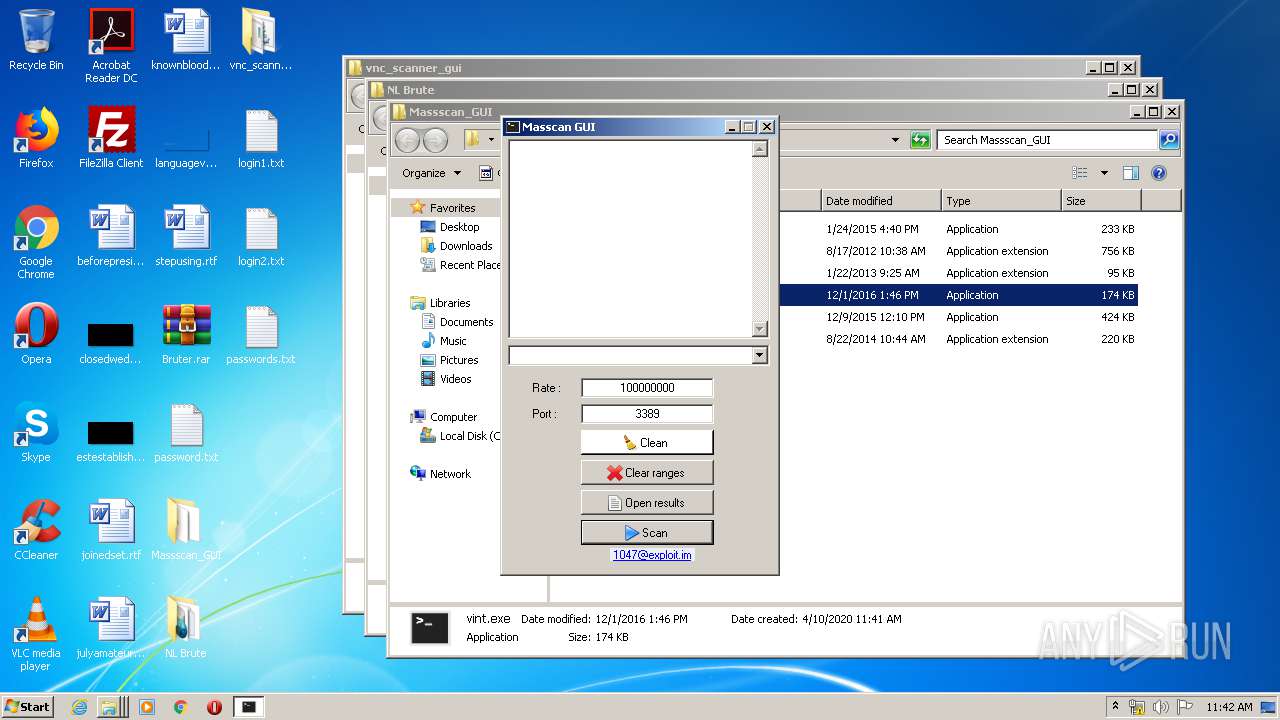Image resolution: width=1280 pixels, height=720 pixels.
Task: Click the search magnifier in Massscan_GUI window
Action: tap(1168, 140)
